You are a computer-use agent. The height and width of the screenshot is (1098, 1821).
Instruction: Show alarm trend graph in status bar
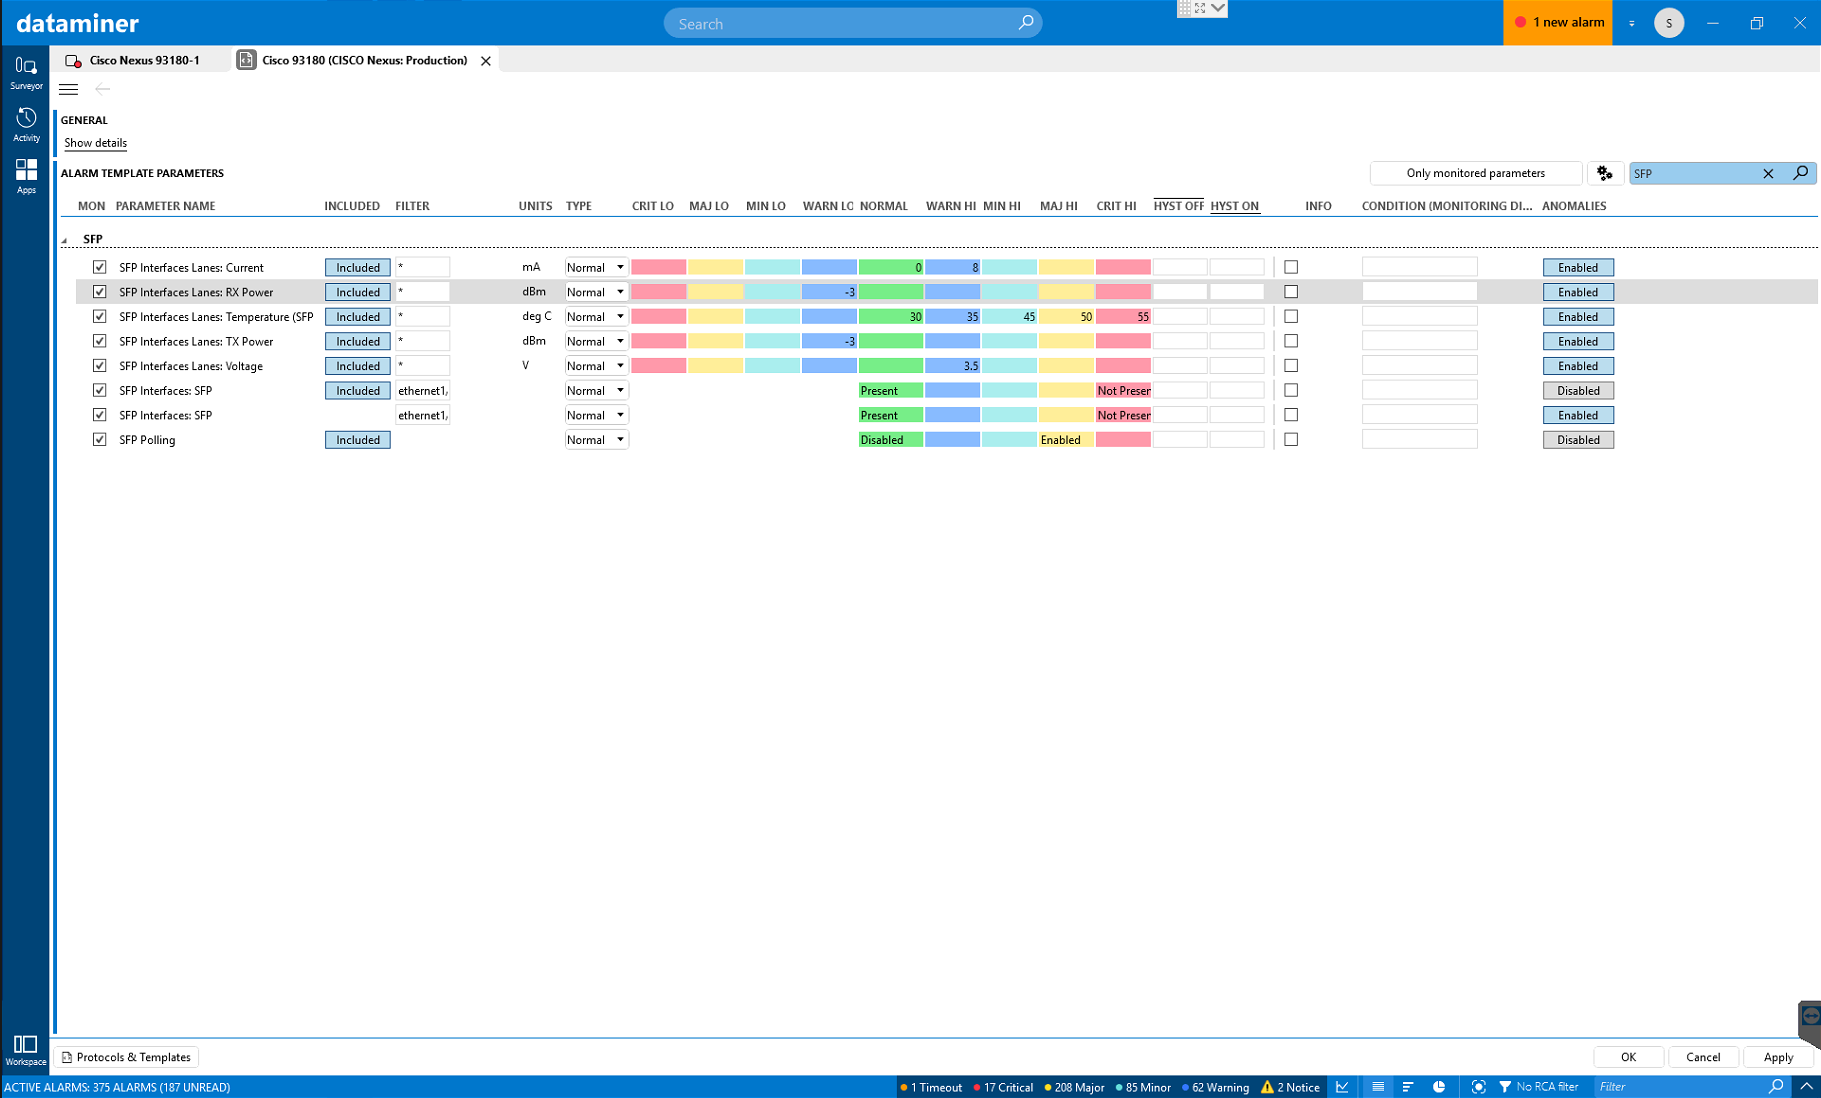coord(1342,1087)
